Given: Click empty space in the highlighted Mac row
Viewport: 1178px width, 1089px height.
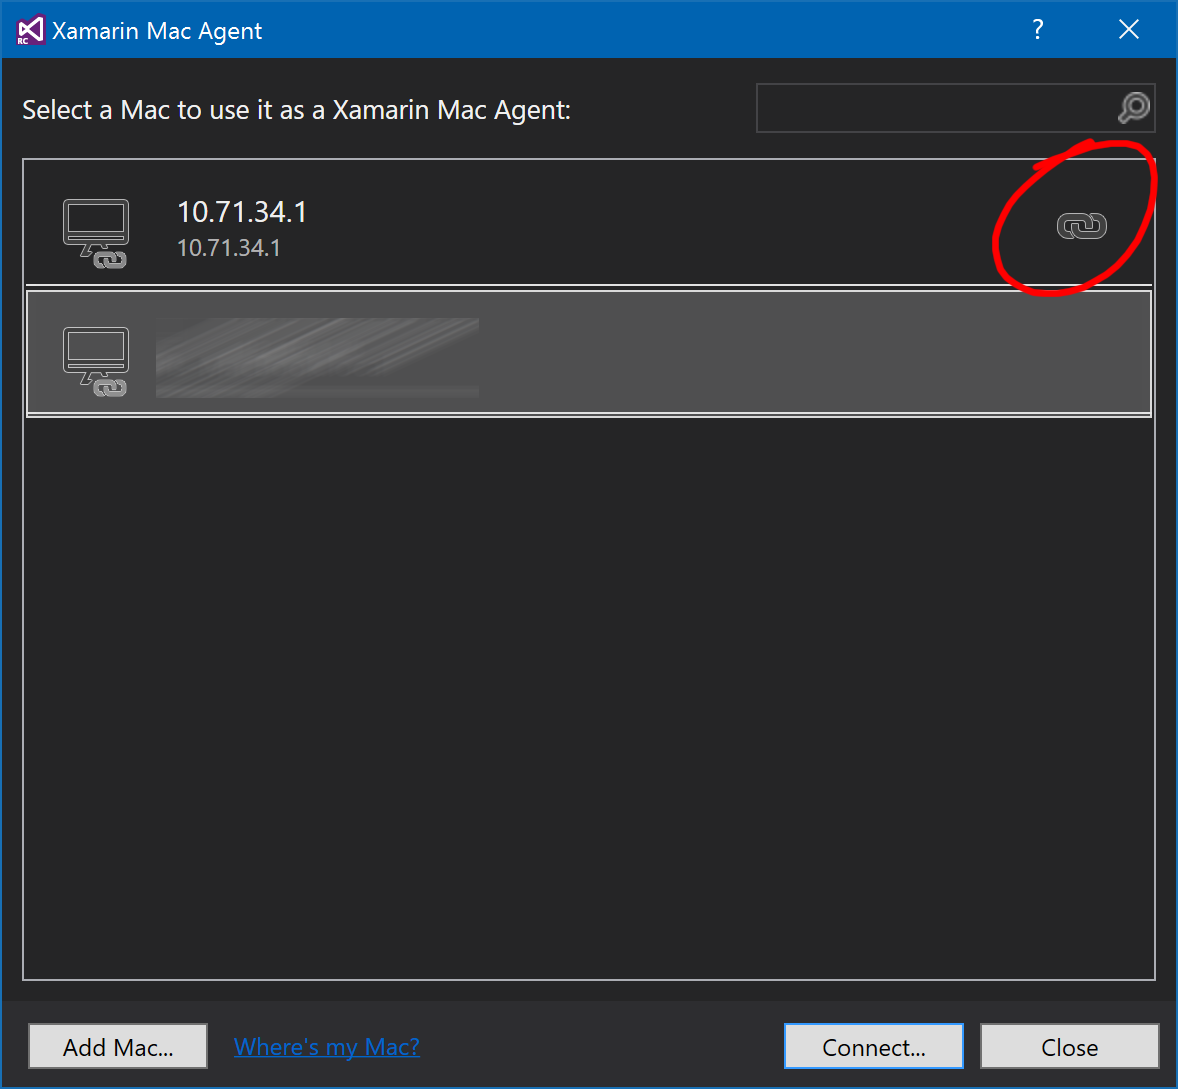Looking at the screenshot, I should [x=800, y=354].
